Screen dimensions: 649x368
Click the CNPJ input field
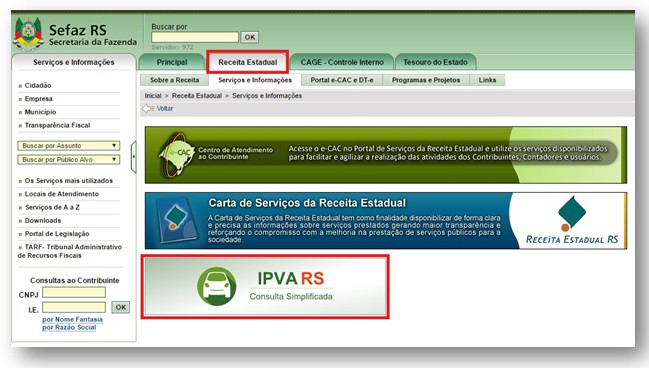(x=74, y=293)
